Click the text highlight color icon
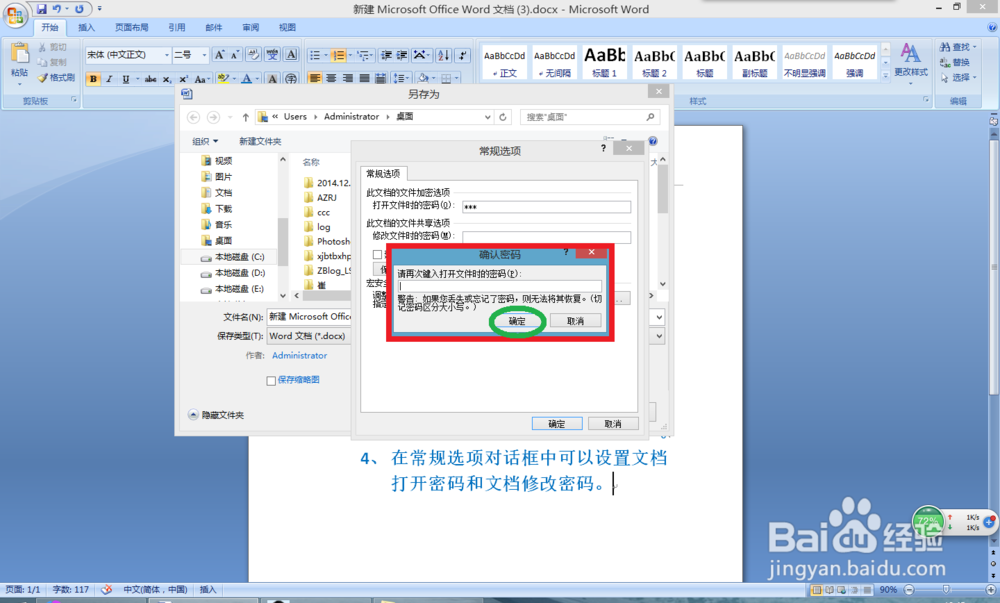The width and height of the screenshot is (1000, 603). pos(223,79)
